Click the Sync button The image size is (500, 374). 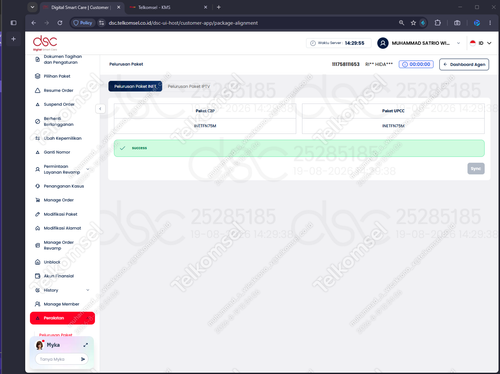[476, 169]
